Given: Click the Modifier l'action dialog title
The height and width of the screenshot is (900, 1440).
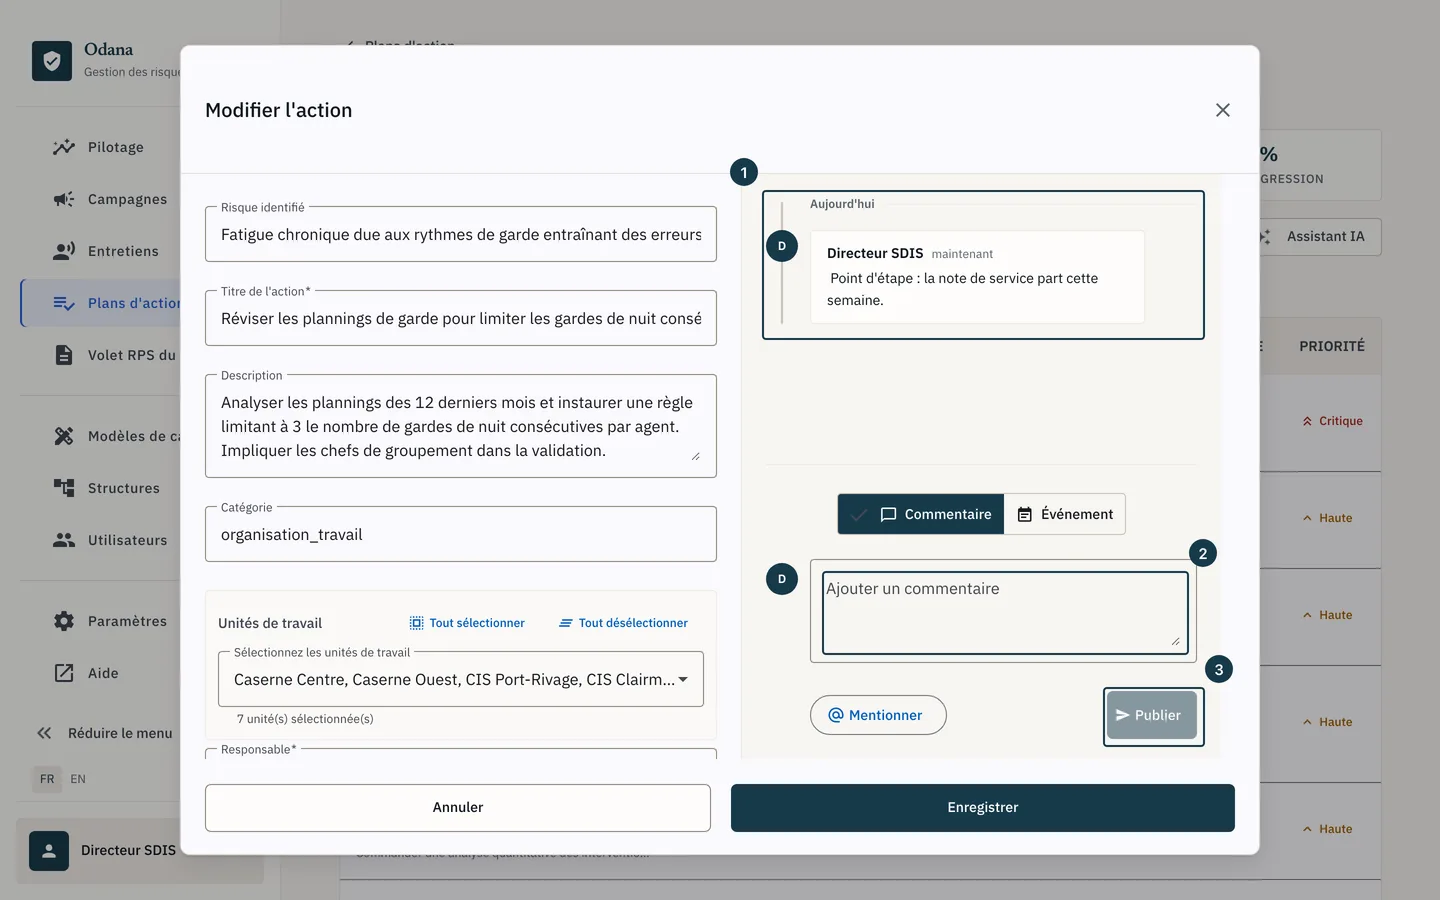Looking at the screenshot, I should point(279,110).
